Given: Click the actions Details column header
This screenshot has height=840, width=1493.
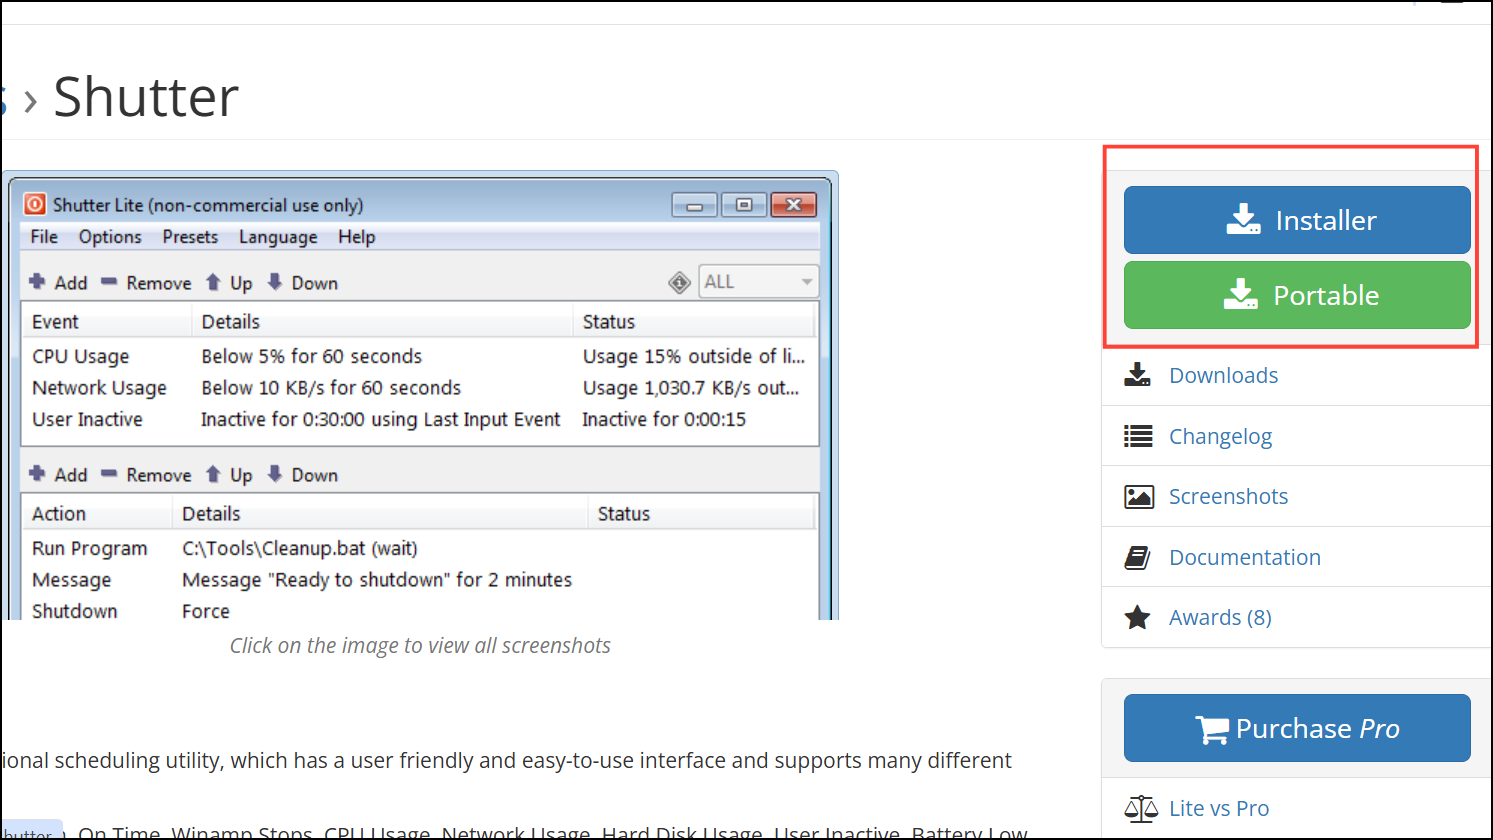Looking at the screenshot, I should click(381, 514).
